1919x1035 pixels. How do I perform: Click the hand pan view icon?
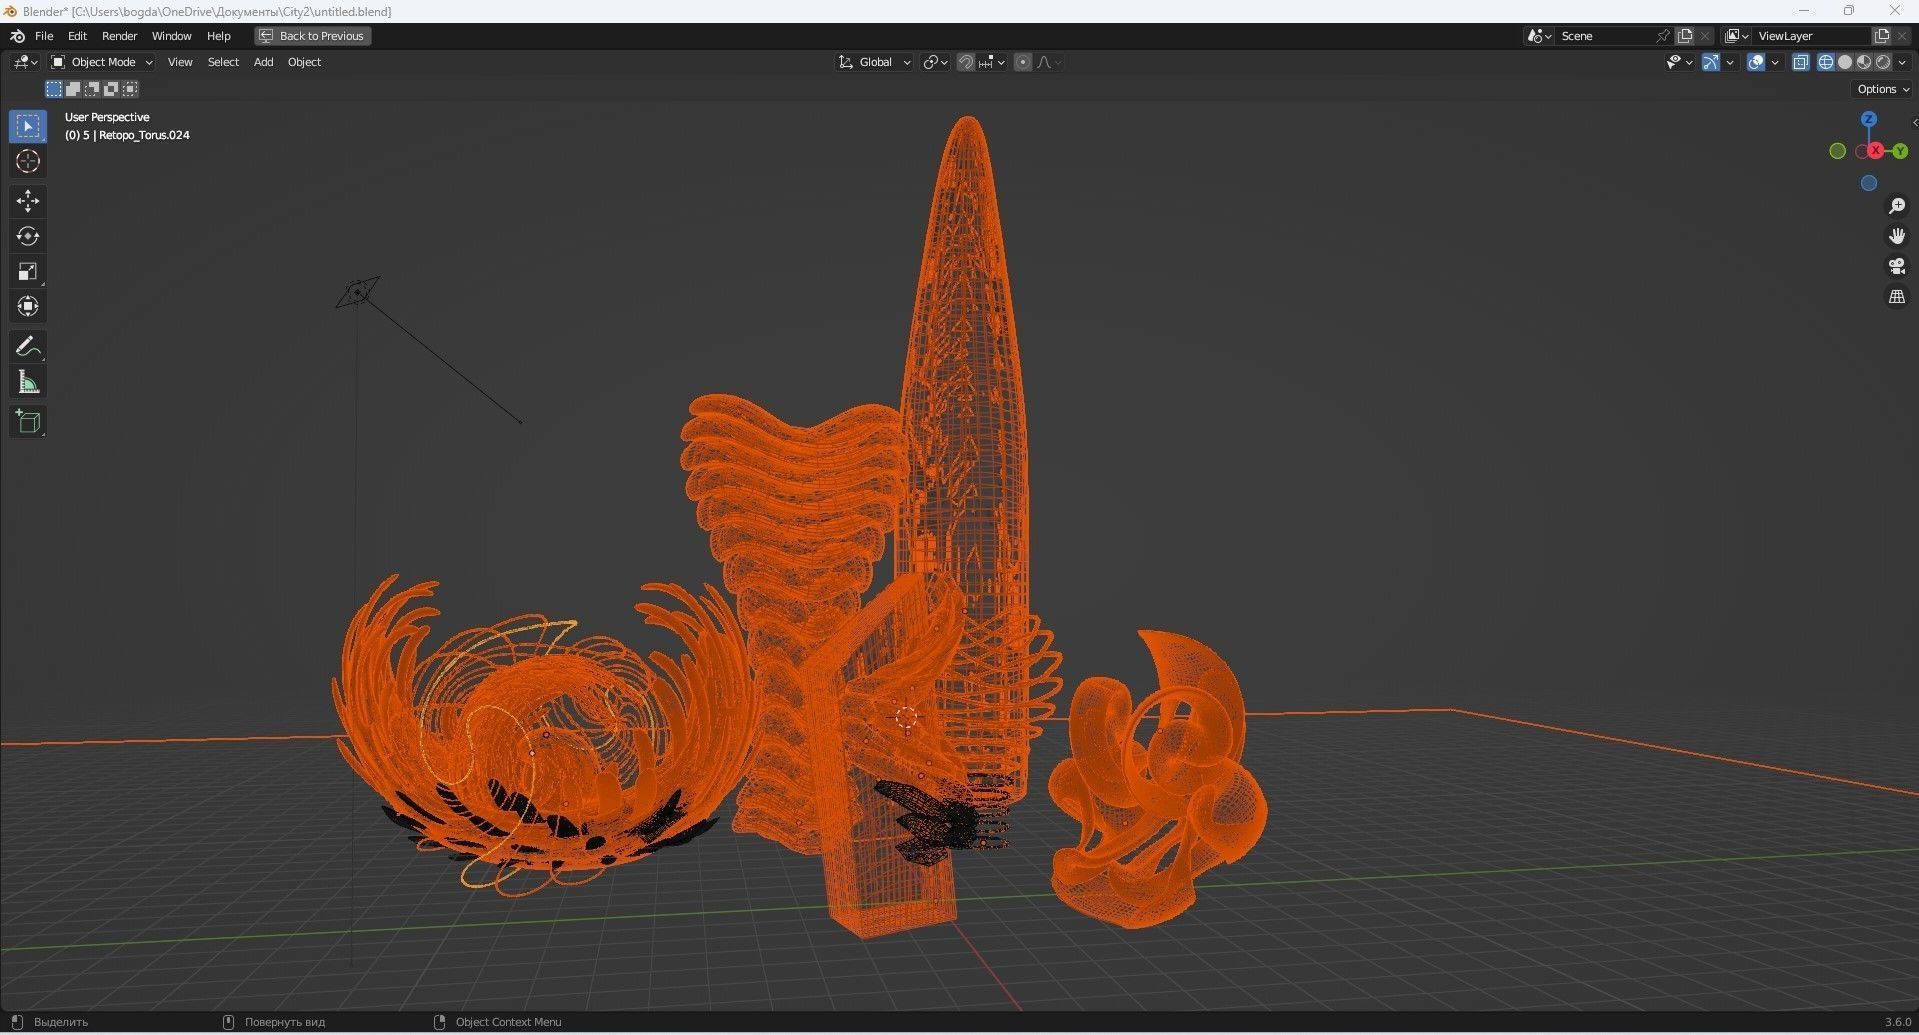tap(1897, 236)
